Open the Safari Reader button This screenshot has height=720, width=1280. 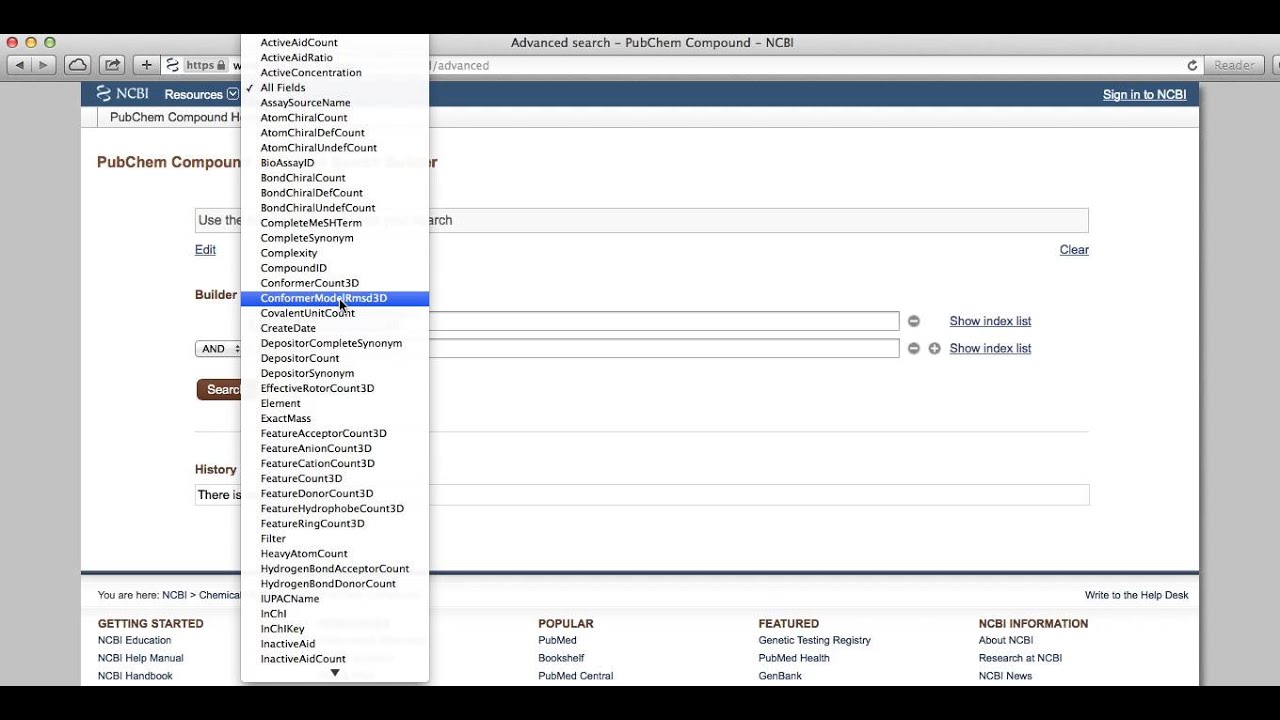(x=1234, y=65)
